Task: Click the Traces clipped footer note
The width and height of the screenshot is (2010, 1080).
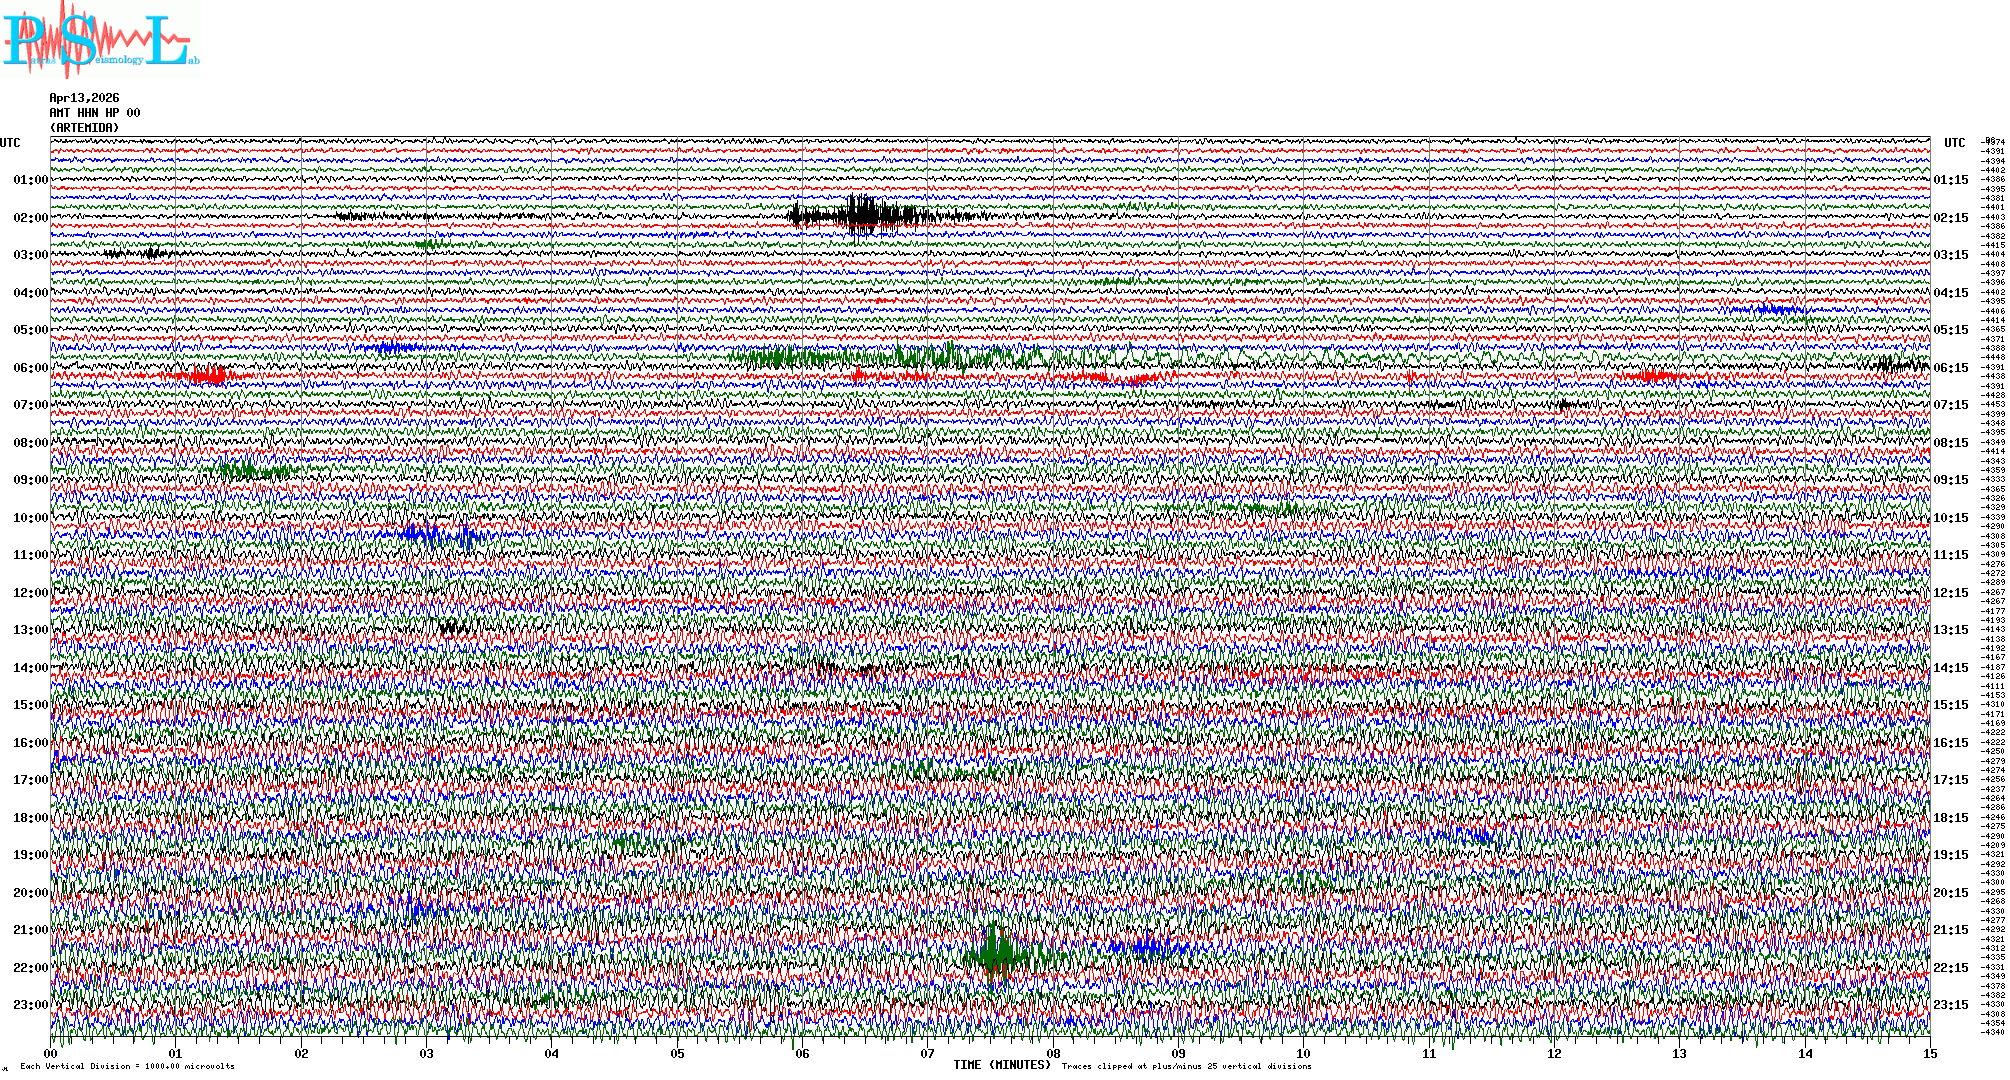Action: coord(1186,1067)
